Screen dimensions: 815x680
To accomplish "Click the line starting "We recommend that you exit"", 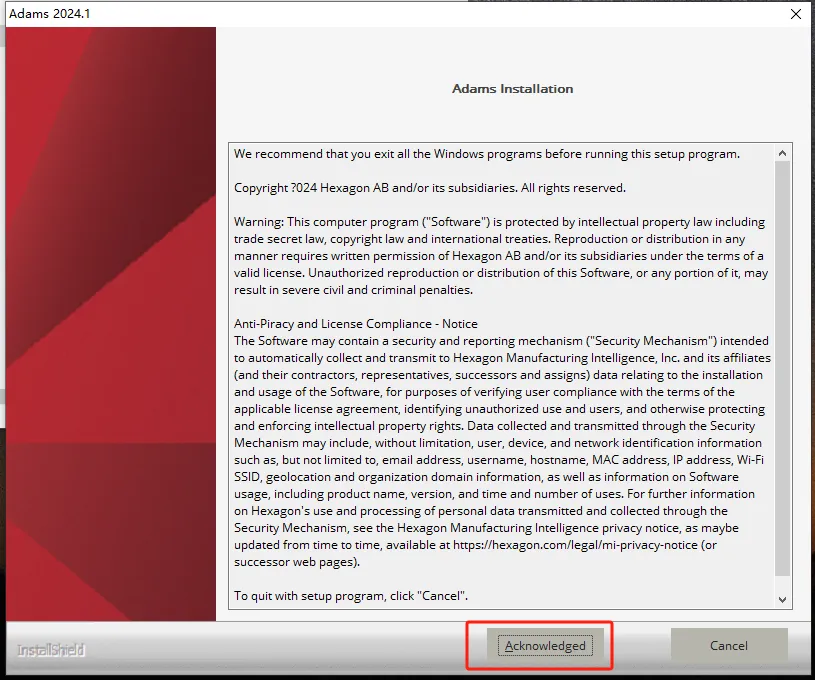I will click(487, 154).
